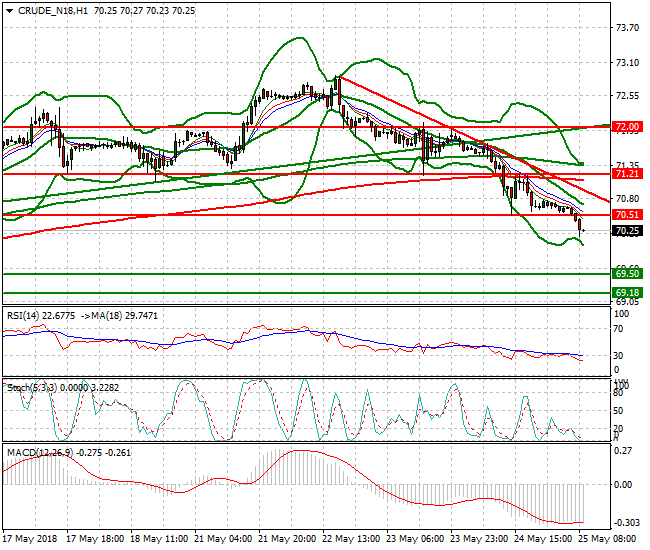Screen dimensions: 650x550
Task: Click the 69.05 price scale value
Action: [x=627, y=302]
